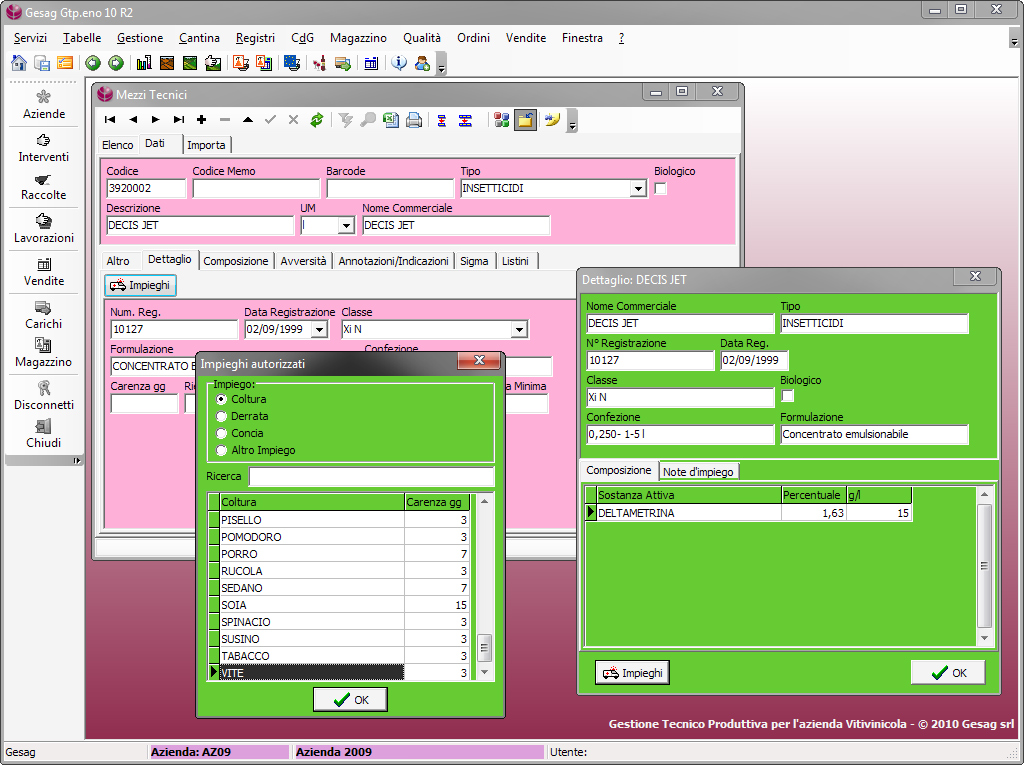This screenshot has width=1024, height=765.
Task: Click the colored blocks icon in Mezzi Tecnici
Action: coord(502,120)
